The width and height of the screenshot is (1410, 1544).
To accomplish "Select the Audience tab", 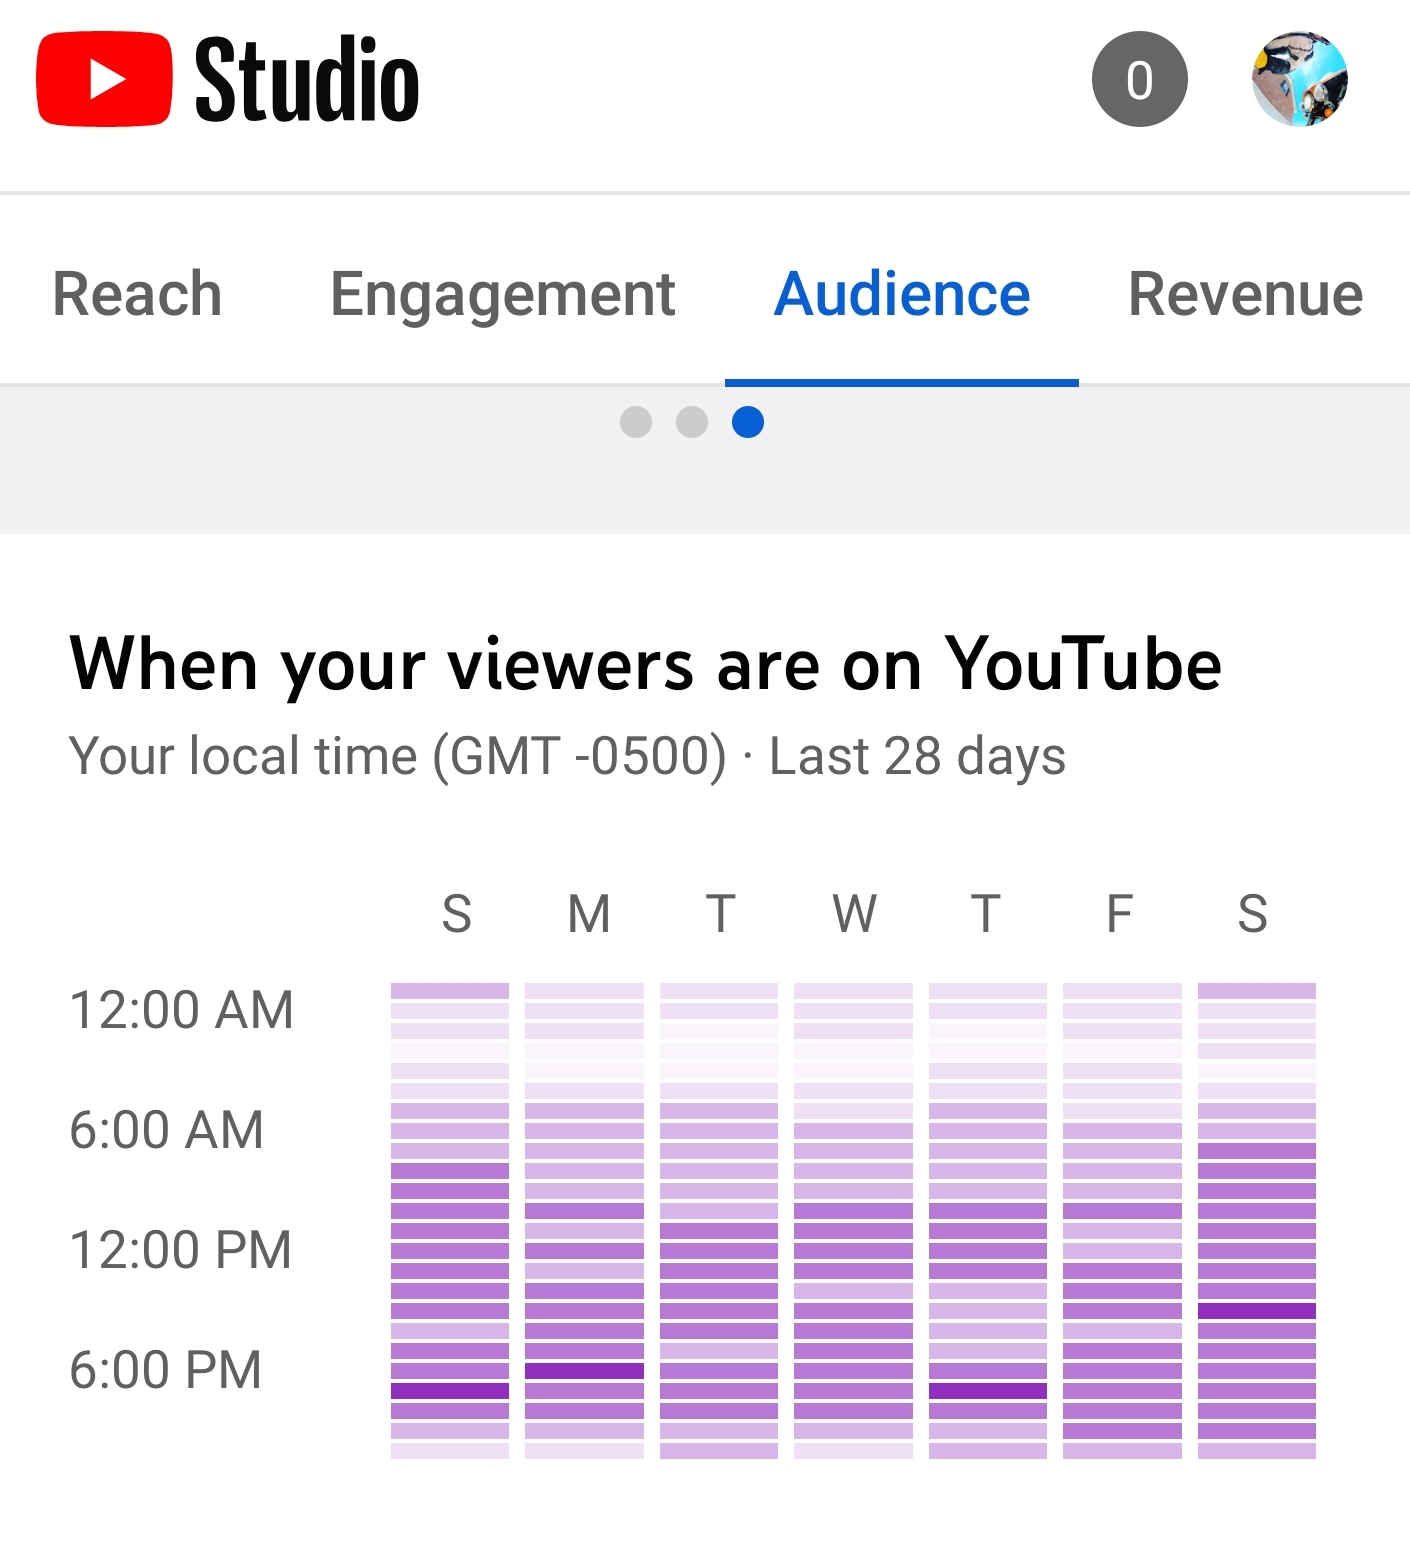I will click(x=902, y=294).
